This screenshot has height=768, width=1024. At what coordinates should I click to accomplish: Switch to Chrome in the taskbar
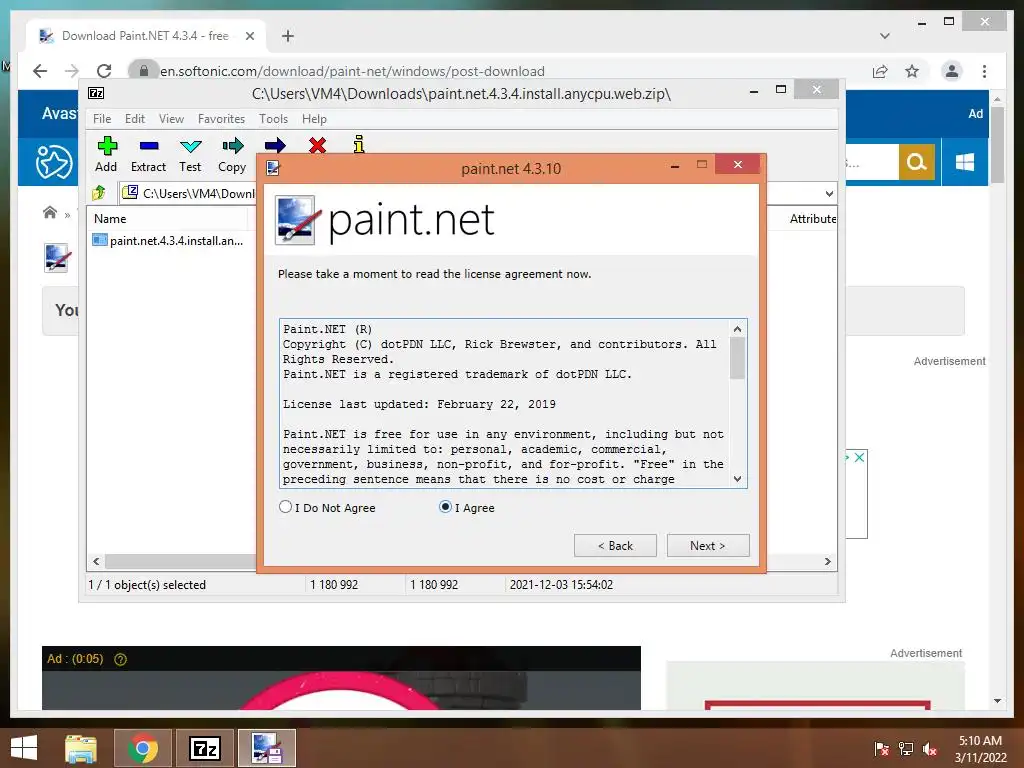(143, 748)
